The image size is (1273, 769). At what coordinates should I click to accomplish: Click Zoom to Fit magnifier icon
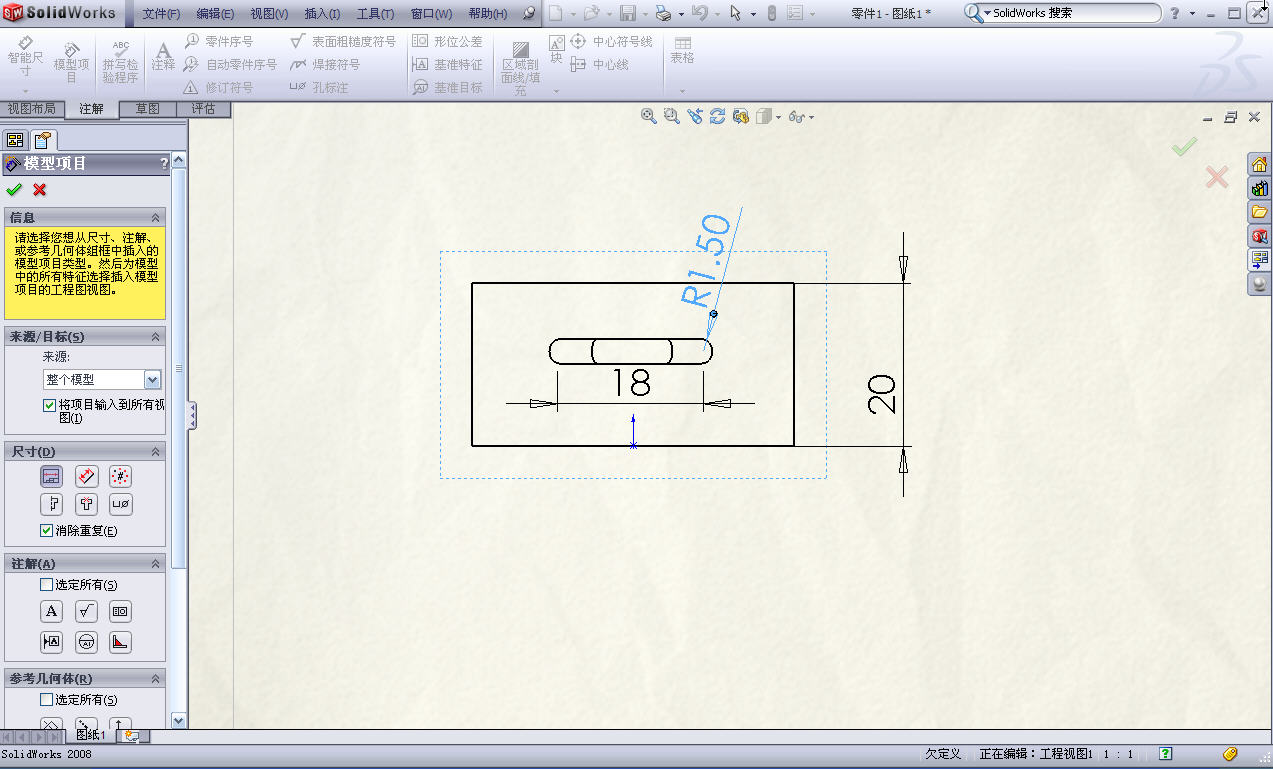pyautogui.click(x=649, y=116)
